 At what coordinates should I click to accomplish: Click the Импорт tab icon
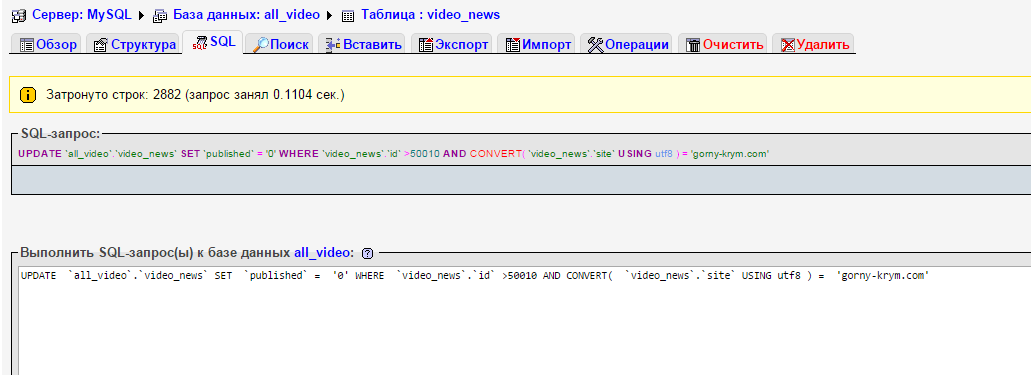[x=513, y=45]
